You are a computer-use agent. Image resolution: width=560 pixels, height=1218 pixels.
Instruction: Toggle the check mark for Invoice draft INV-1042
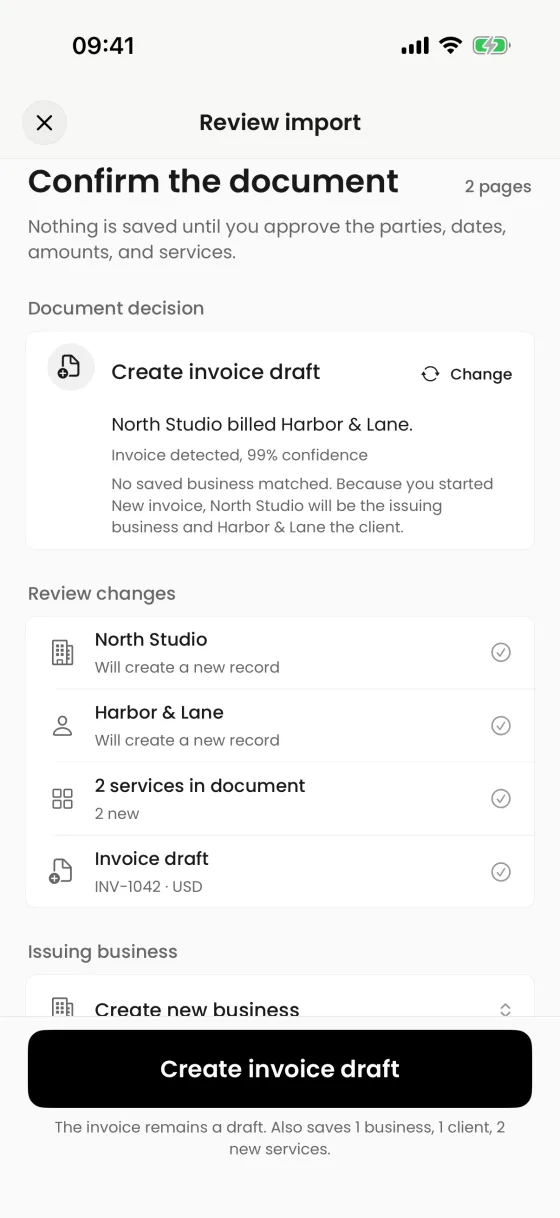coord(501,872)
